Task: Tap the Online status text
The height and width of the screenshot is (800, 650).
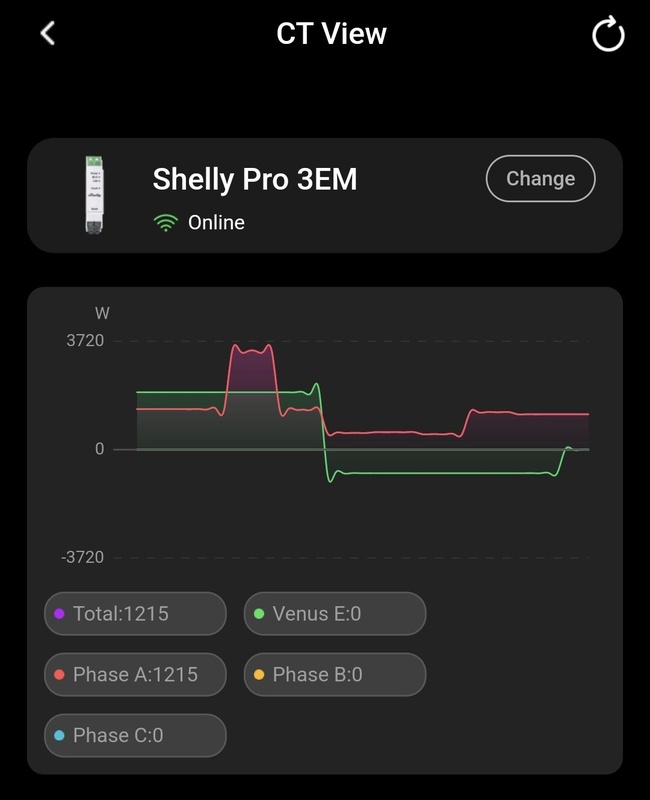Action: [216, 222]
